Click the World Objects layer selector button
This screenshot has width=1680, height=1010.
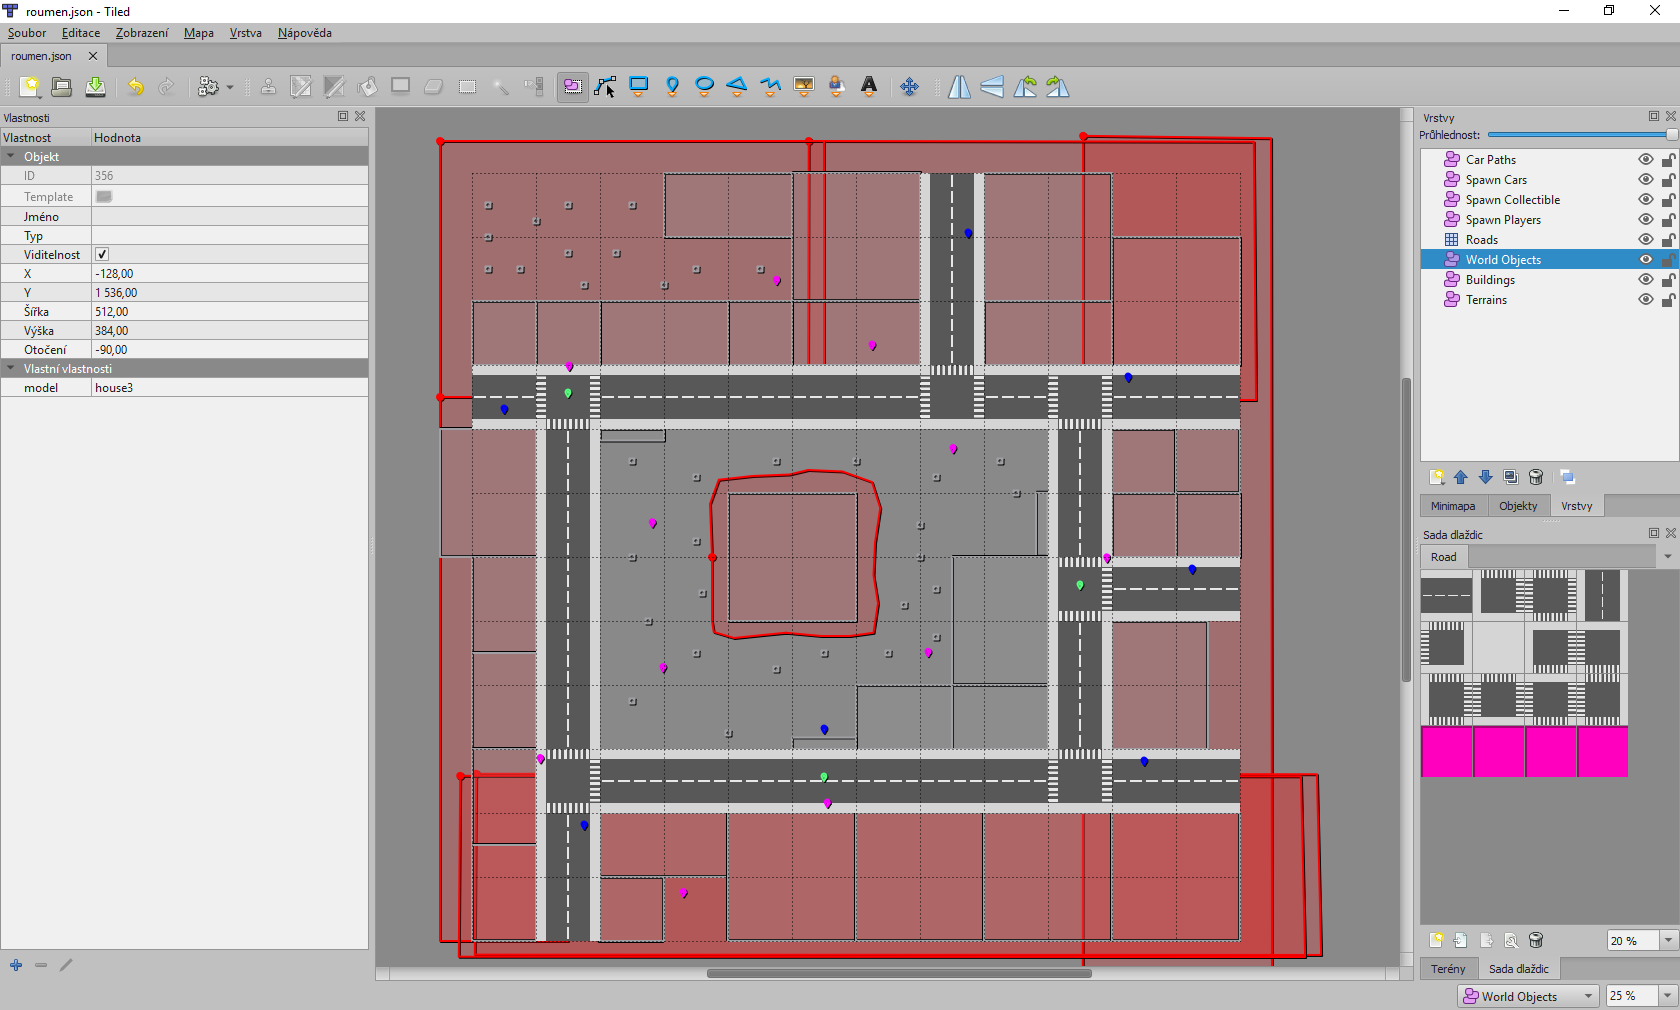click(x=1525, y=996)
